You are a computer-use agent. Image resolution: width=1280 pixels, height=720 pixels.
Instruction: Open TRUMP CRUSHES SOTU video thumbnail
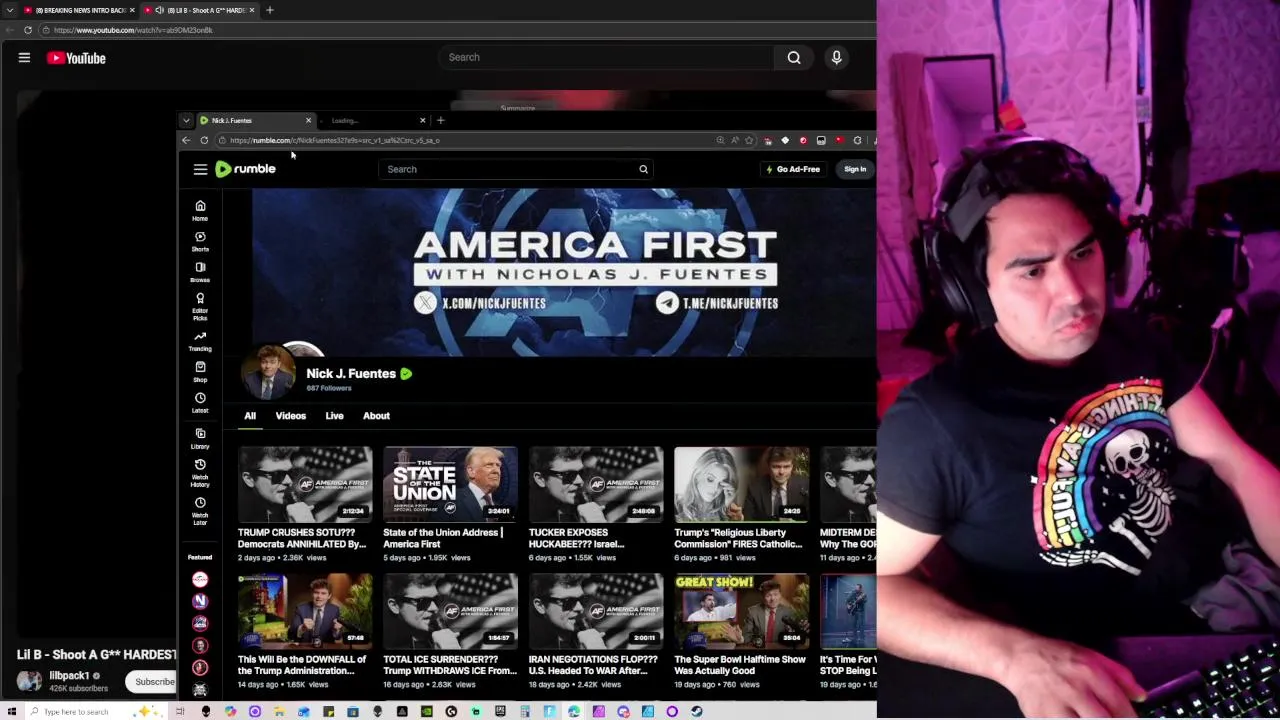coord(305,484)
